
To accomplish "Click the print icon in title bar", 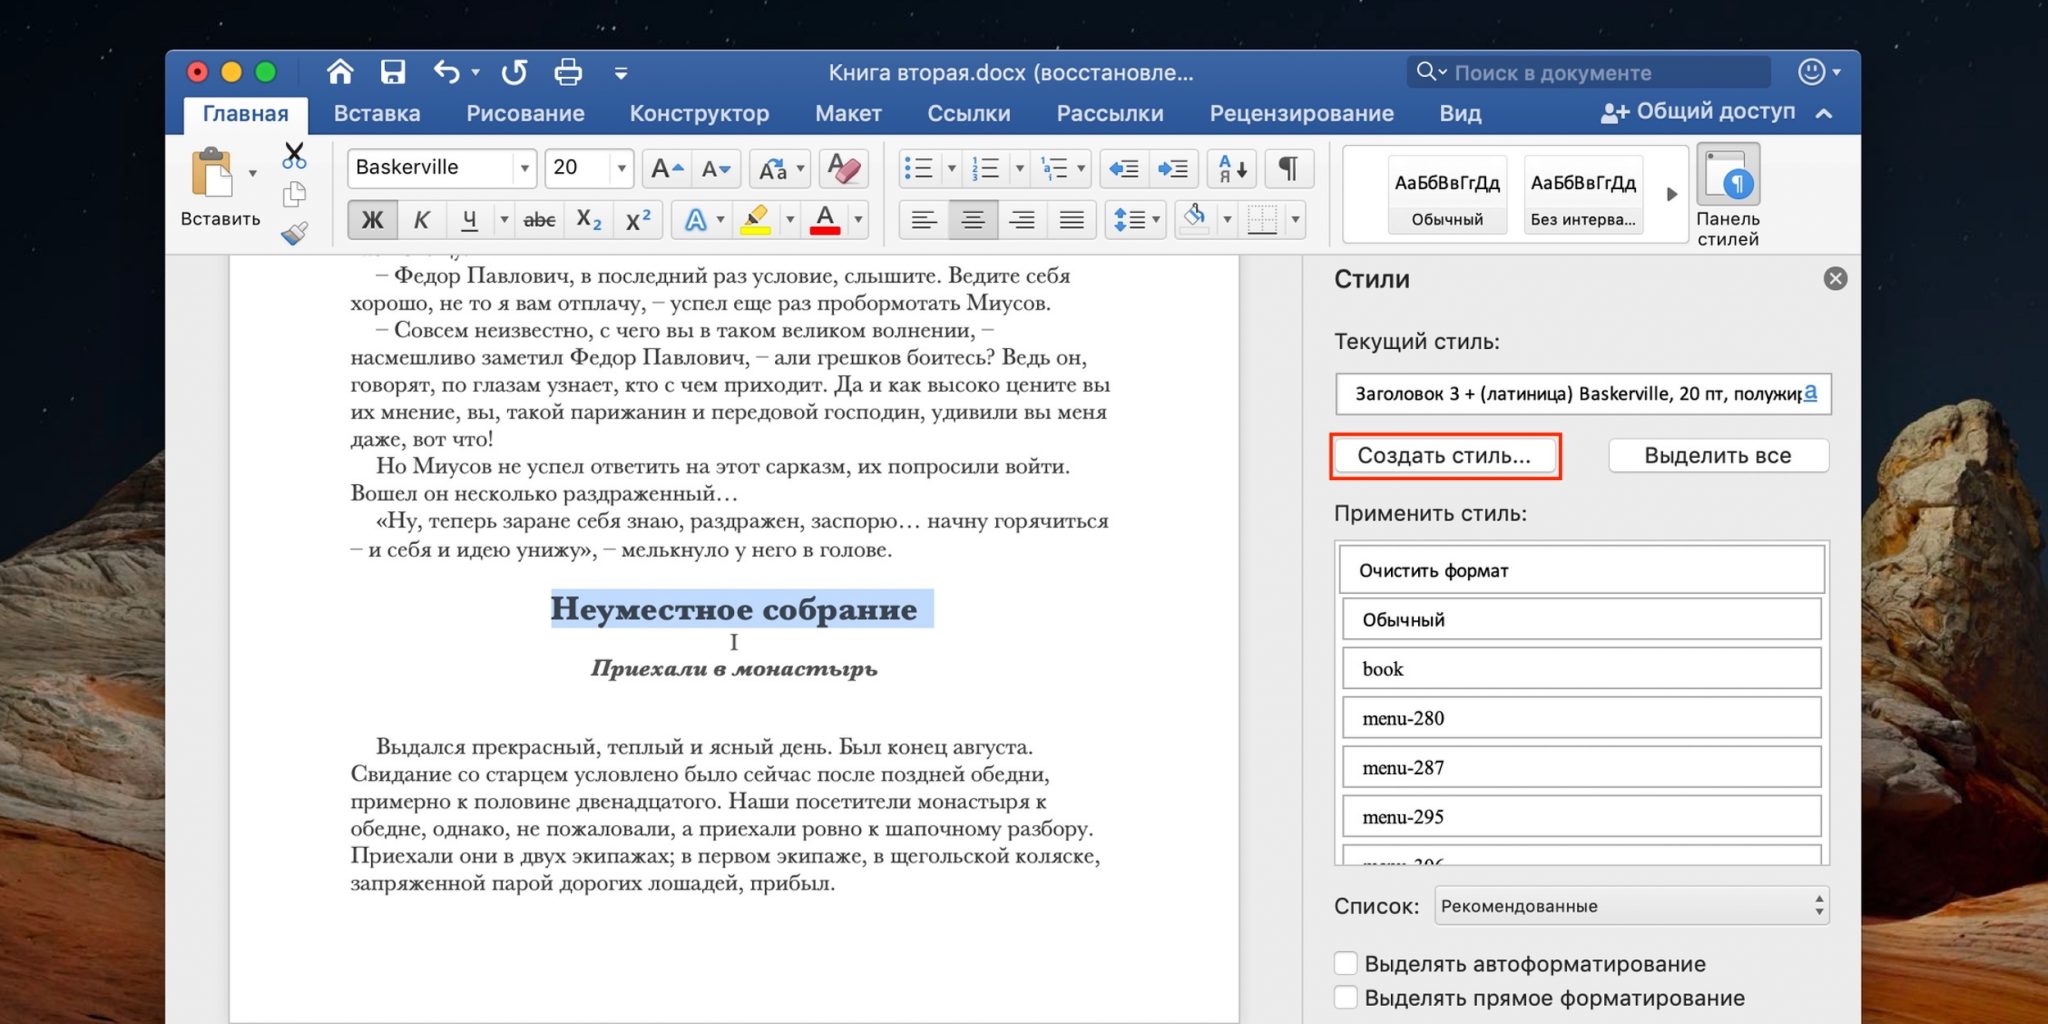I will coord(567,72).
